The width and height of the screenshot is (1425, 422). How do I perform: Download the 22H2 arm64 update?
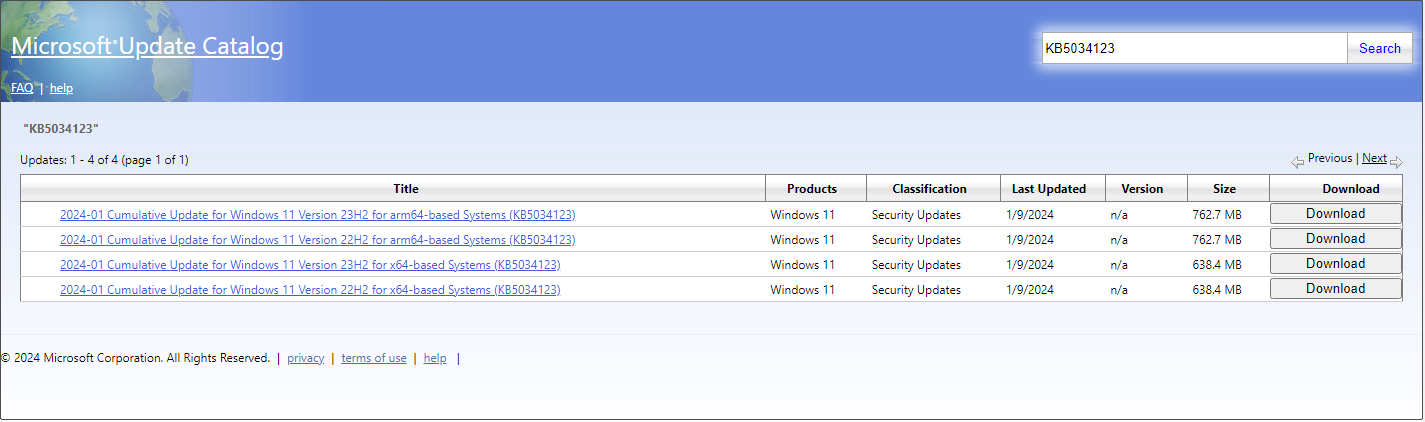(x=1335, y=239)
